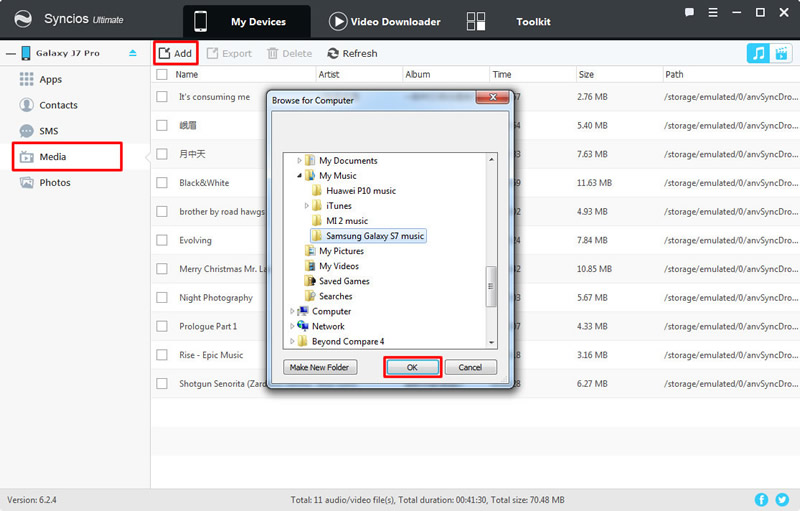The width and height of the screenshot is (800, 511).
Task: Open Contacts in the sidebar
Action: coord(48,105)
